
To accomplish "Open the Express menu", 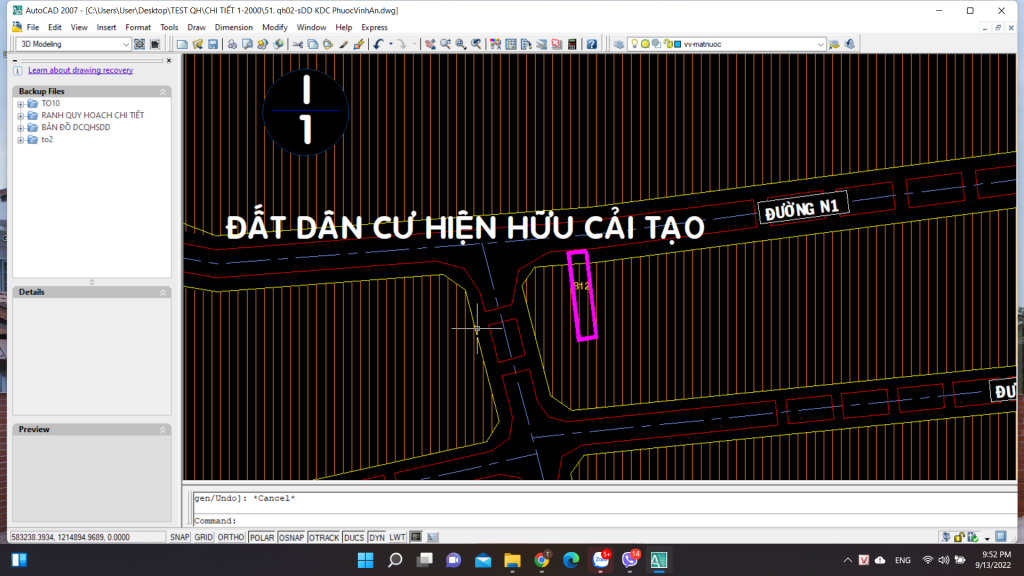I will pos(374,27).
